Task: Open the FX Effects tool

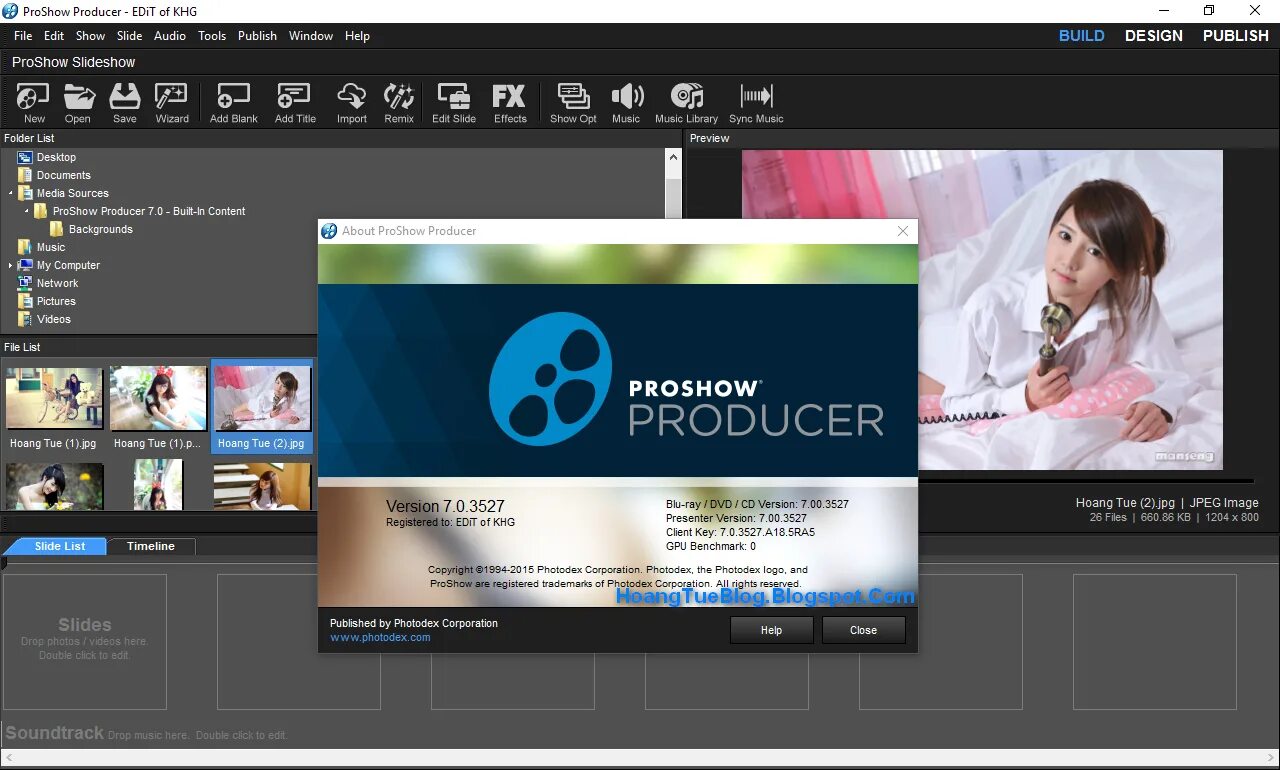Action: pyautogui.click(x=510, y=103)
